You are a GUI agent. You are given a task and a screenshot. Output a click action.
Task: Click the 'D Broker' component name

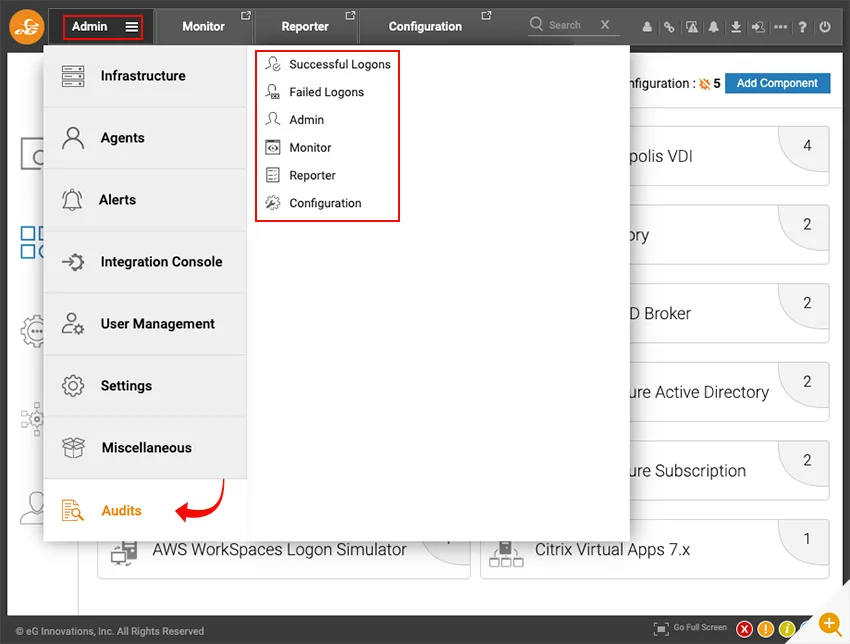[660, 313]
